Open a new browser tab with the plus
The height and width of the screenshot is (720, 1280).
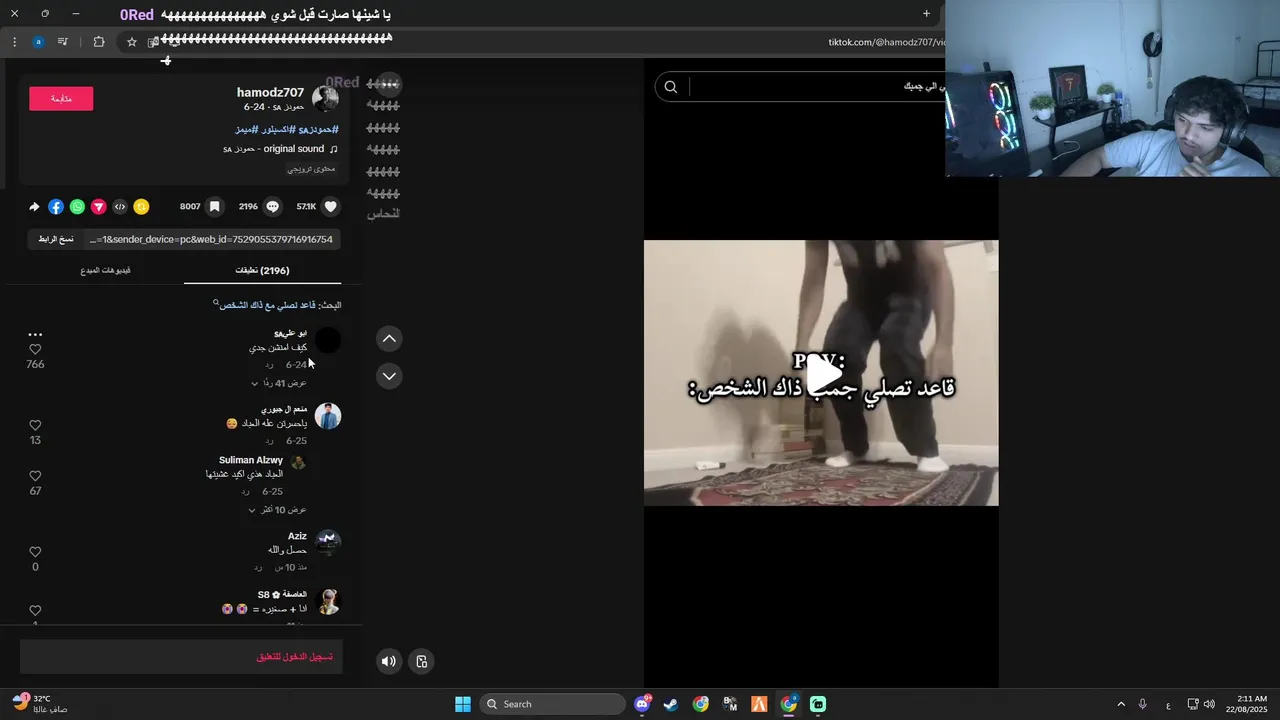pyautogui.click(x=926, y=14)
